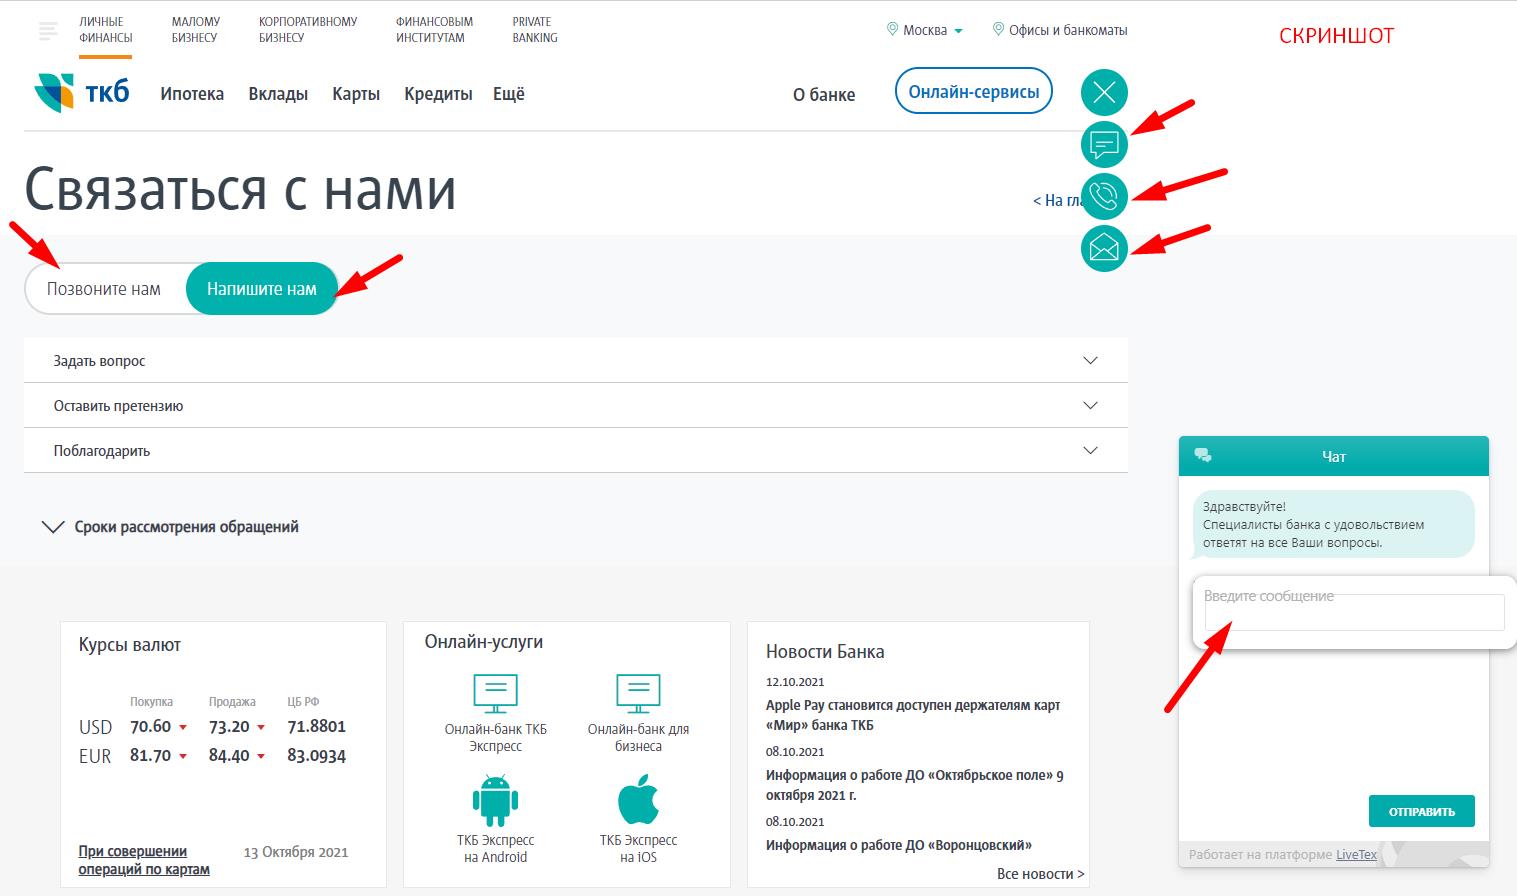
Task: Select the Напишите нам tab
Action: point(262,289)
